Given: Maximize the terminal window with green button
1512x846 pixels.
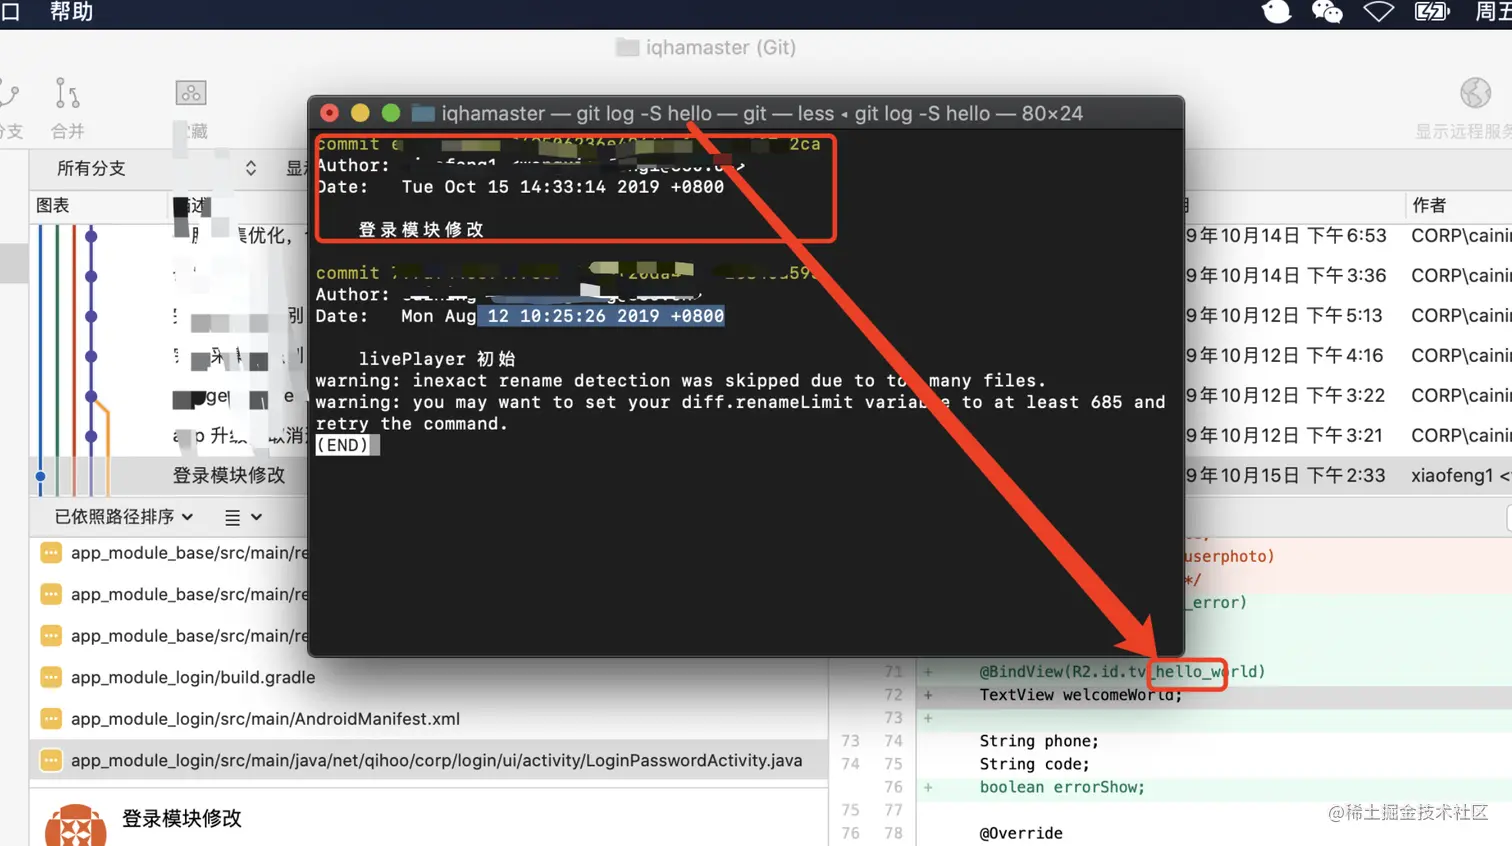Looking at the screenshot, I should (x=391, y=113).
